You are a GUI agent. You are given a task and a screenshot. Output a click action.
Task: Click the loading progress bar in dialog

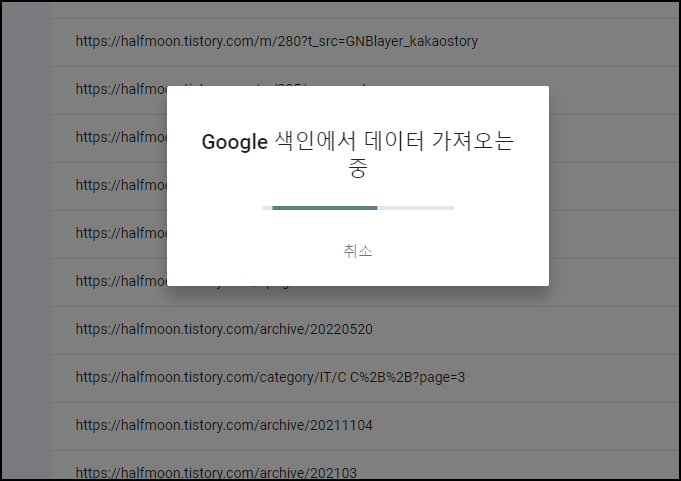(358, 208)
